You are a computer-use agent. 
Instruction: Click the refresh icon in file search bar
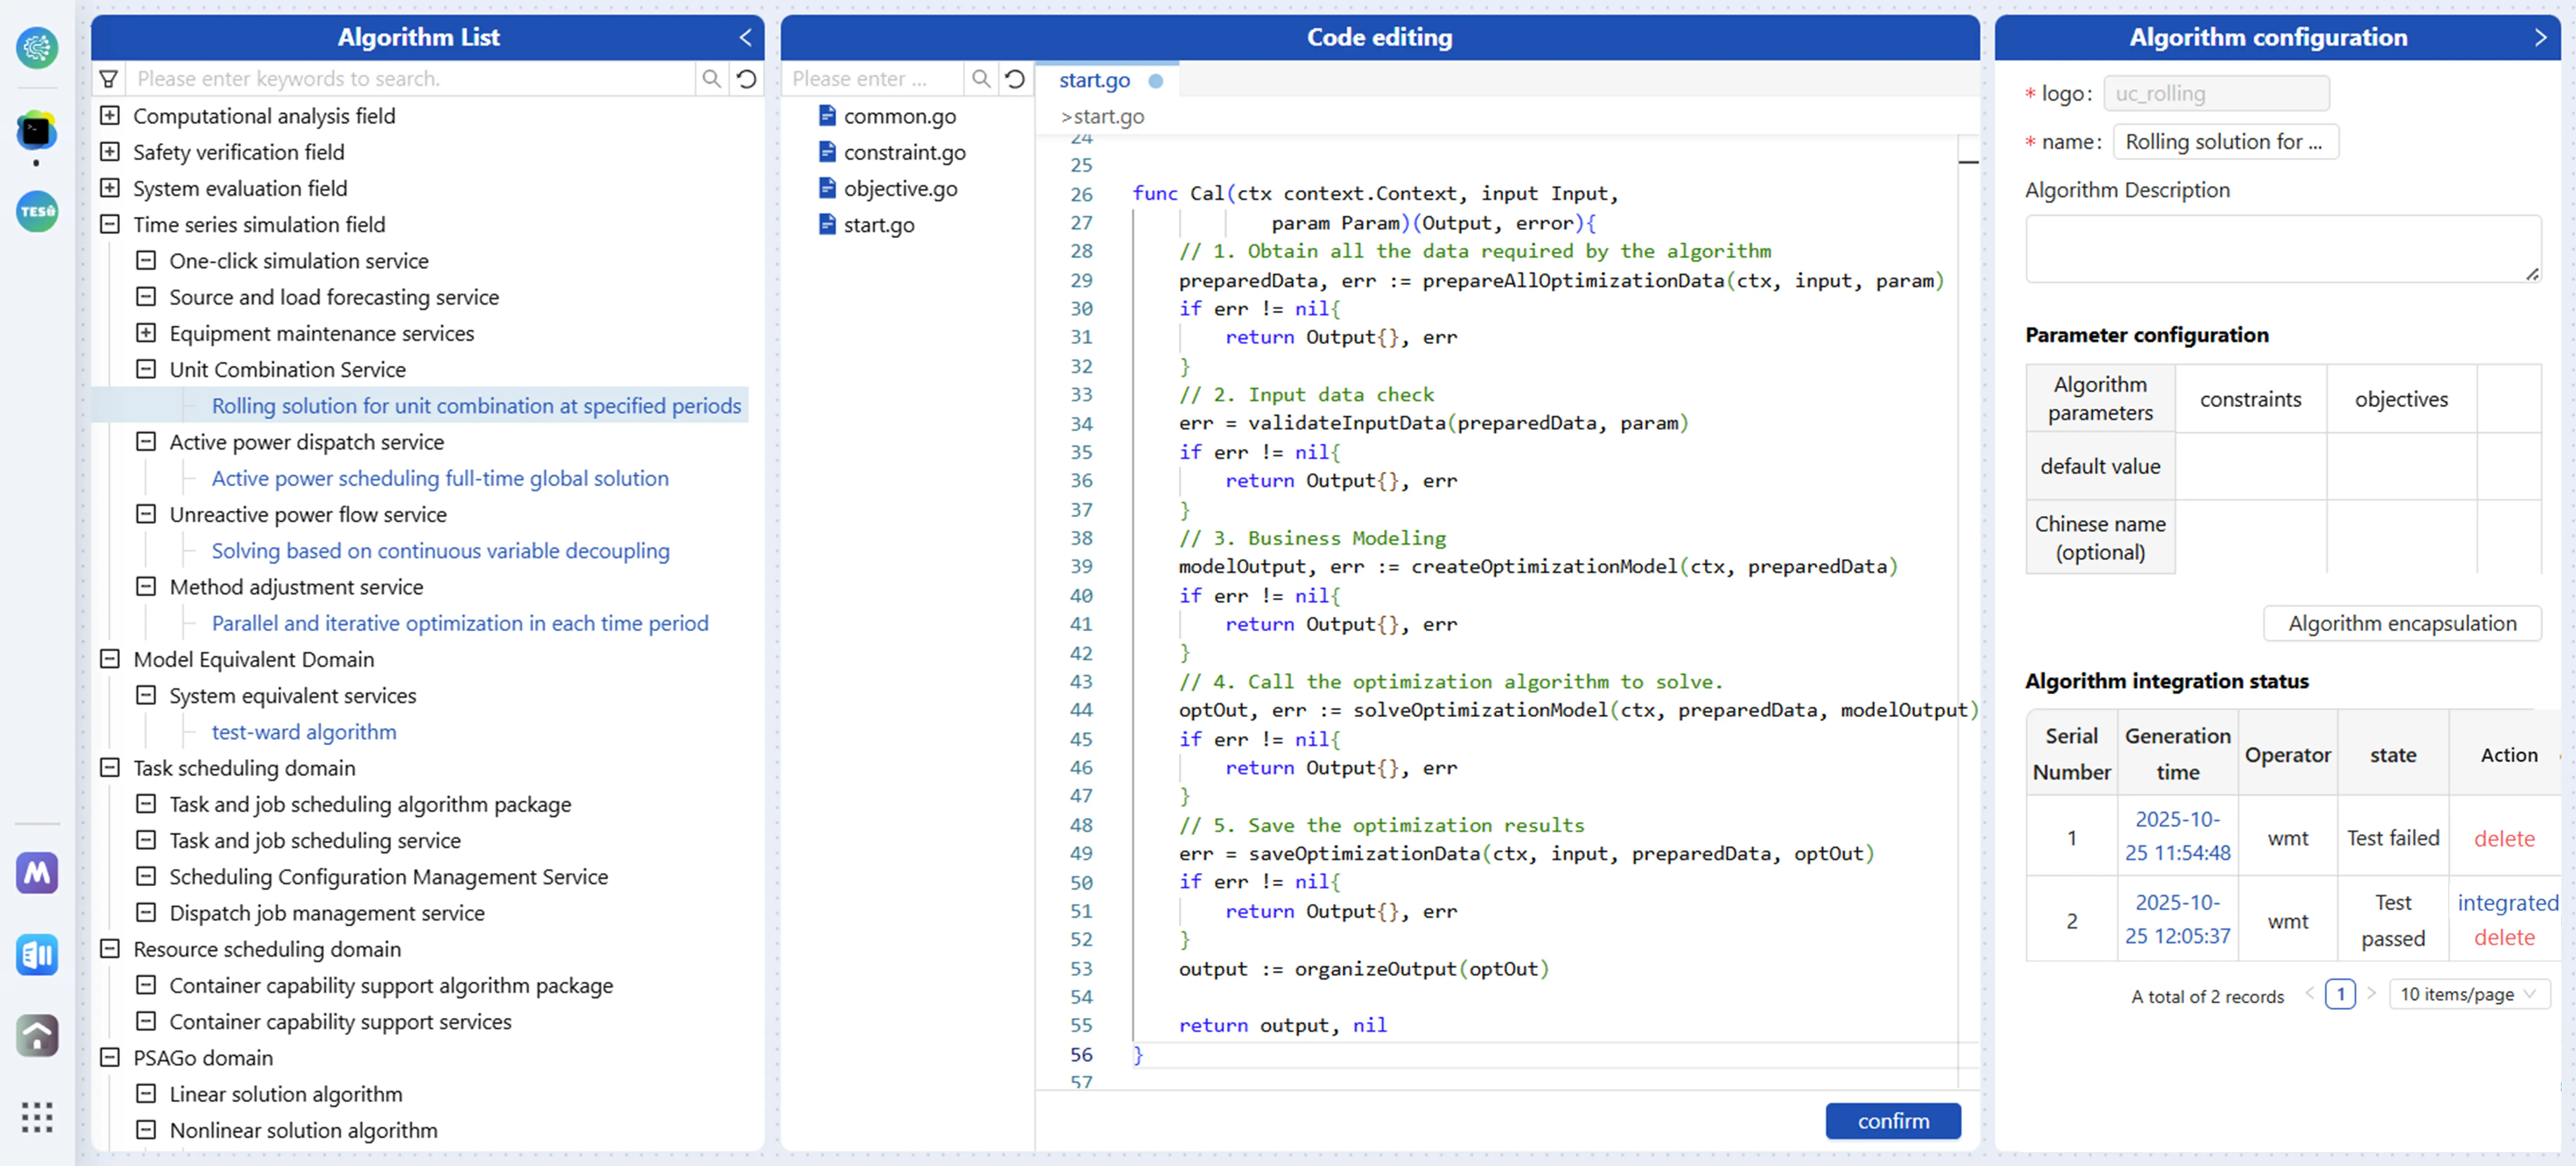pyautogui.click(x=1015, y=79)
